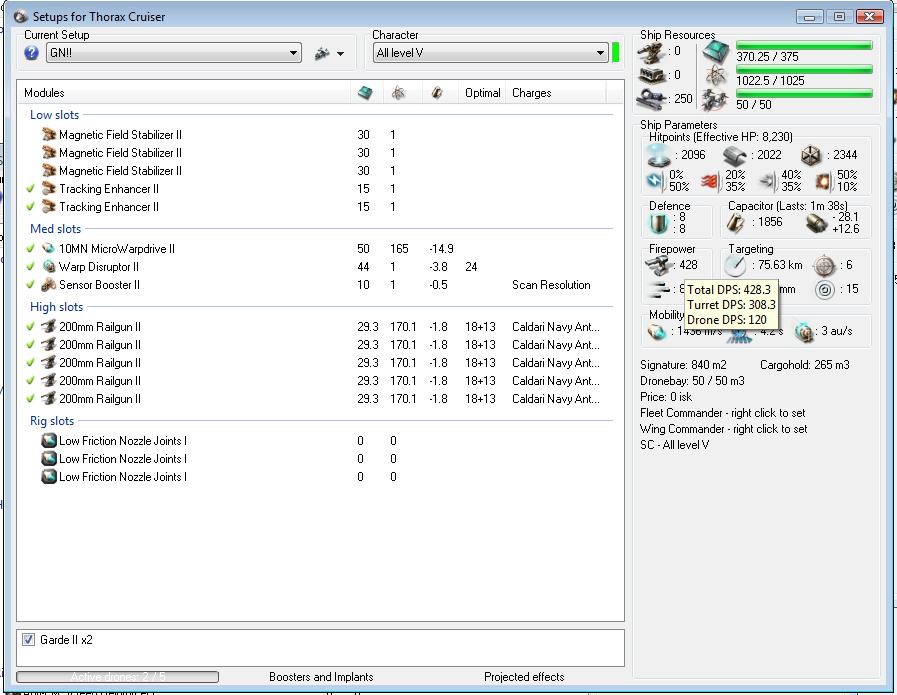Switch to Boosters and Implants tab
Image resolution: width=897 pixels, height=695 pixels.
[321, 677]
